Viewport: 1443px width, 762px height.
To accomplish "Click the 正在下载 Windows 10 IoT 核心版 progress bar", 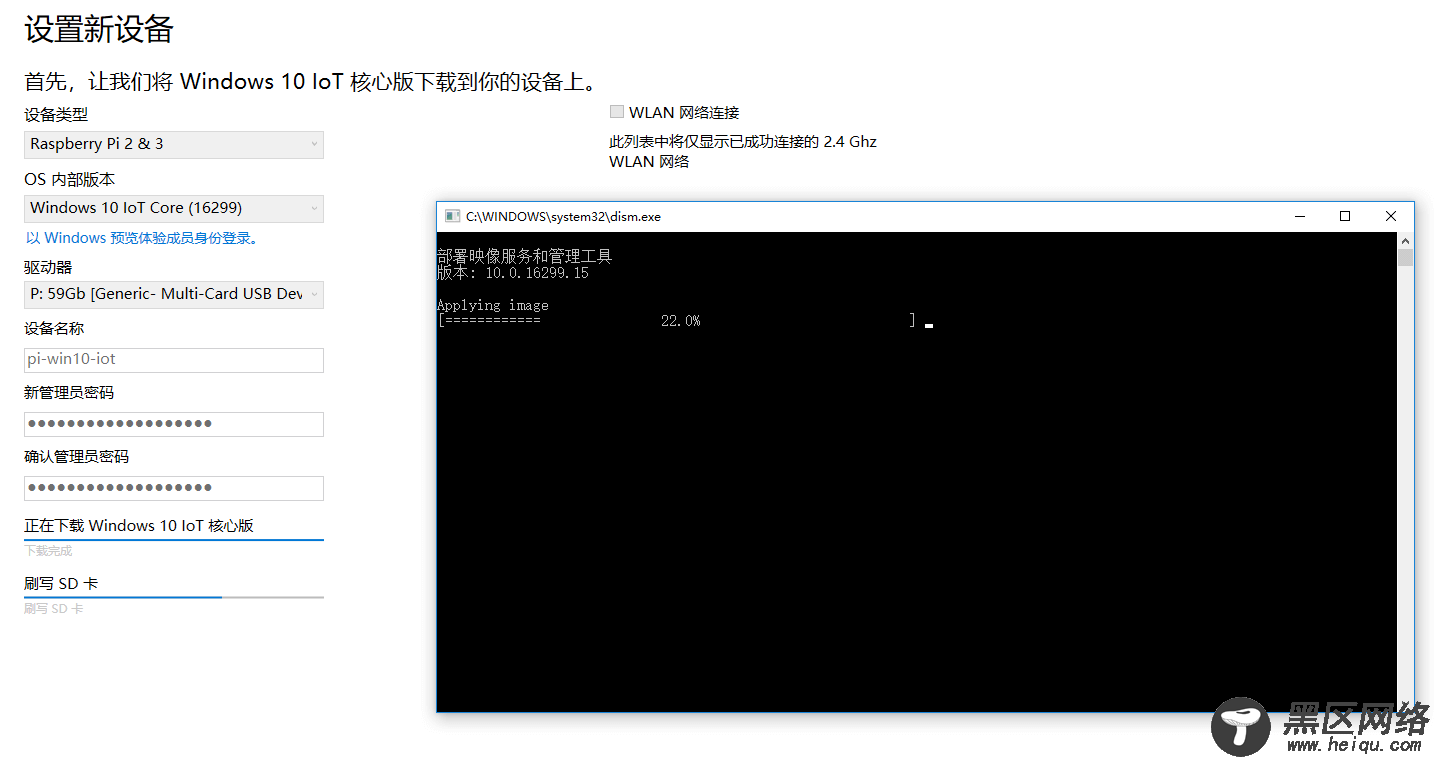I will coord(174,540).
